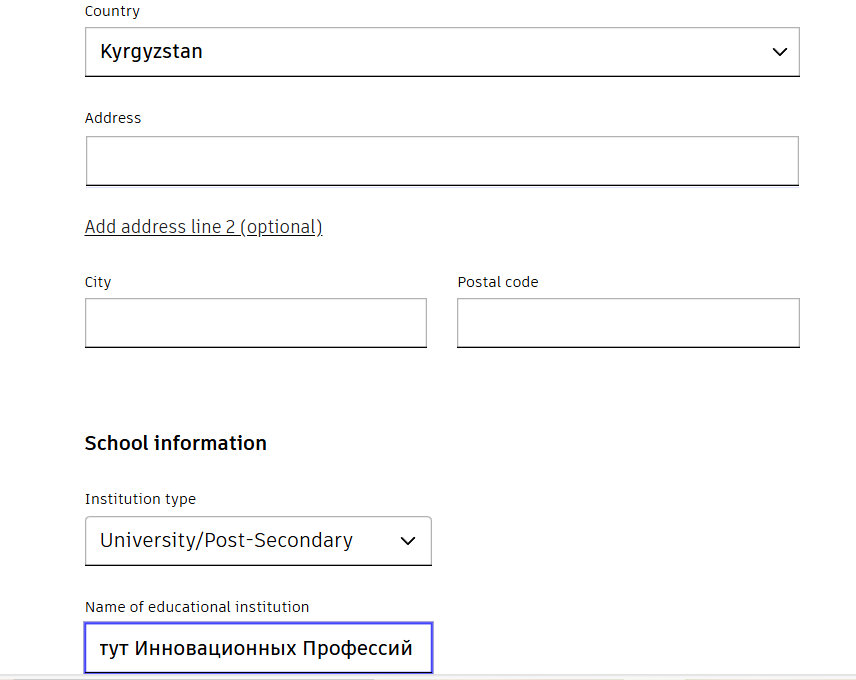Select the University/Post-Secondary text
Viewport: 856px width, 680px height.
click(226, 541)
